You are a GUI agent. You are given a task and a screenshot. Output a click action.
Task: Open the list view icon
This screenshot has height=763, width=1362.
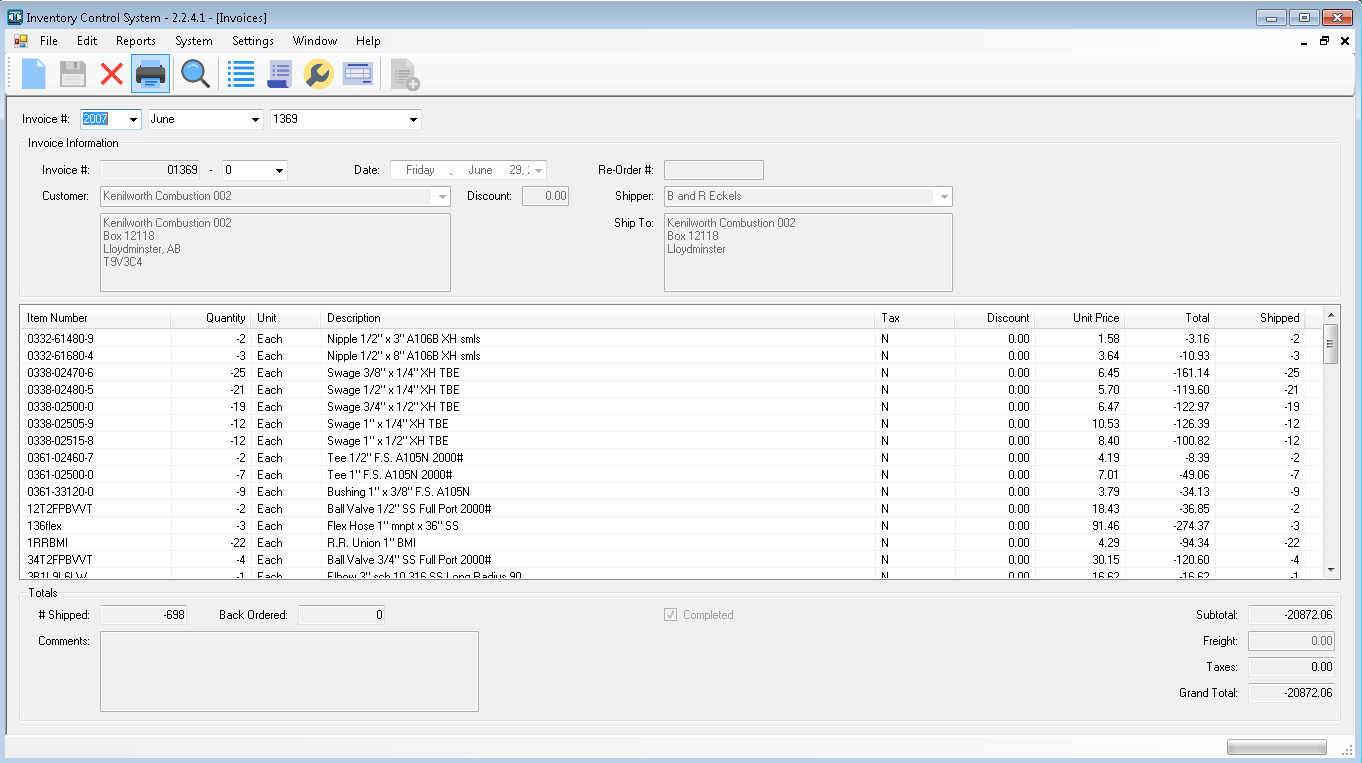[240, 73]
